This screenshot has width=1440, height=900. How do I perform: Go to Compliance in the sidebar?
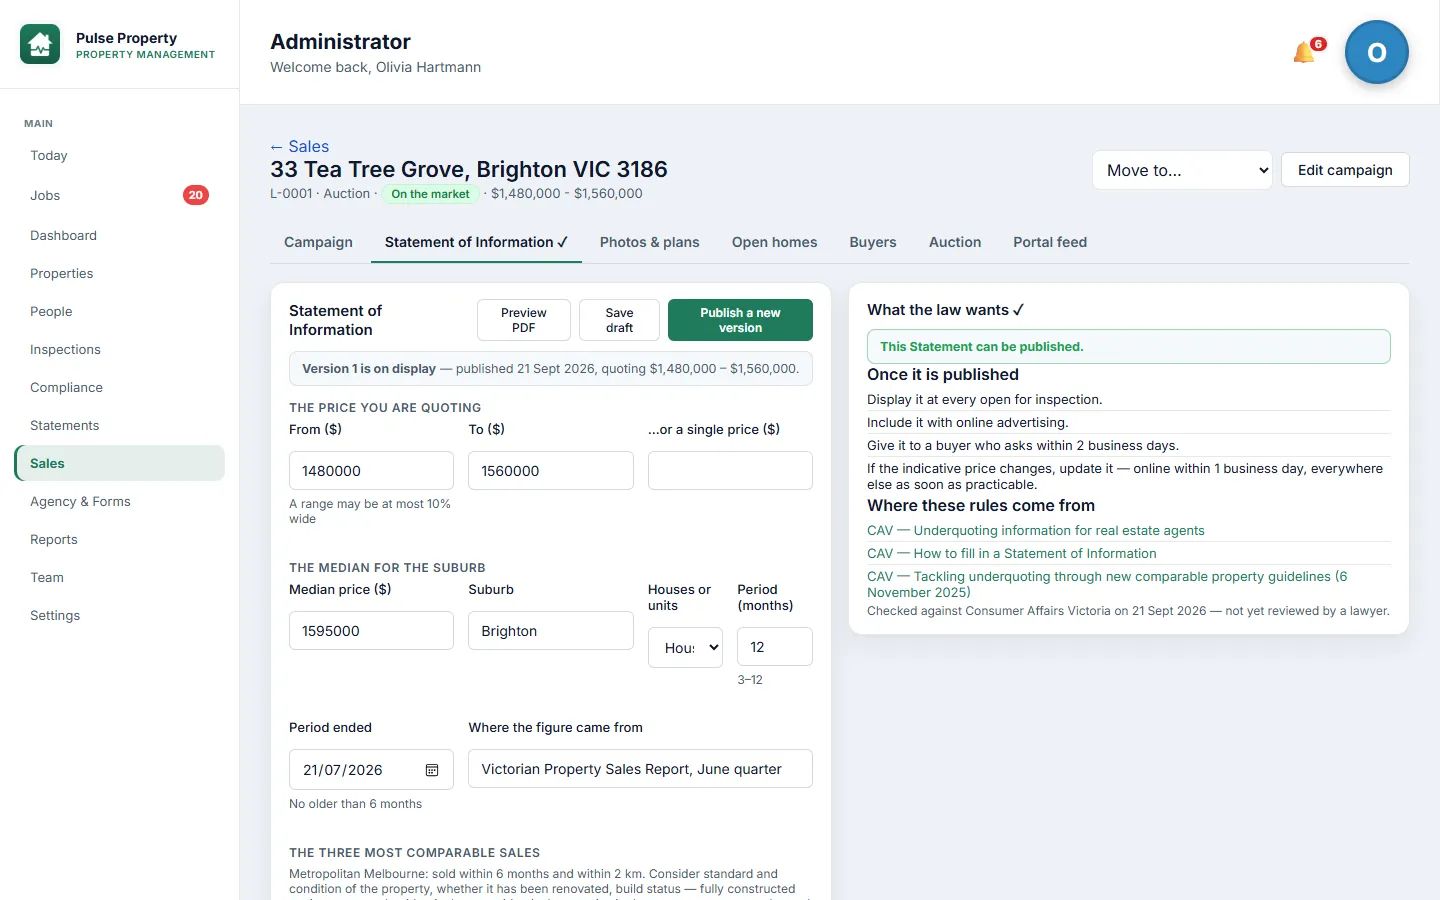click(x=120, y=388)
